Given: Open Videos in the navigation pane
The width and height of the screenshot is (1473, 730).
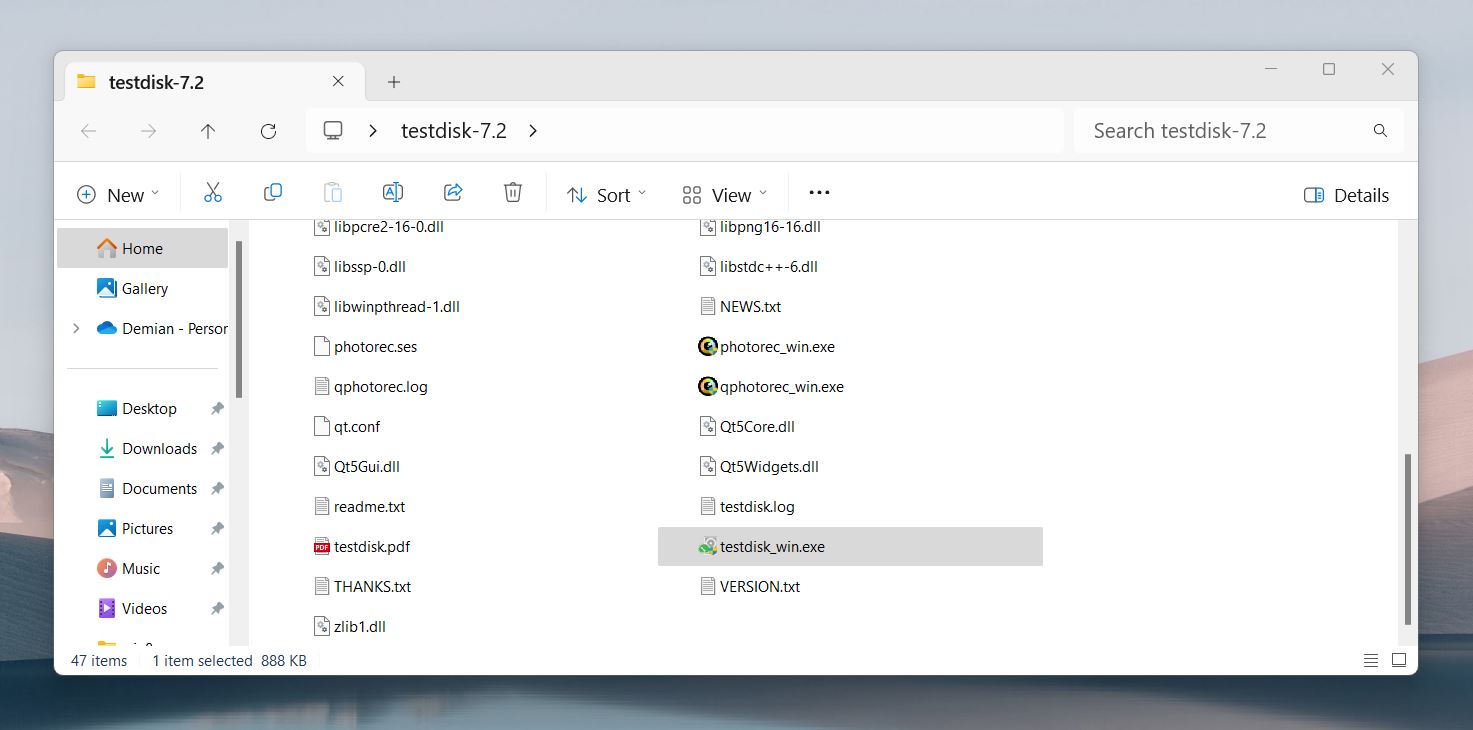Looking at the screenshot, I should (142, 608).
